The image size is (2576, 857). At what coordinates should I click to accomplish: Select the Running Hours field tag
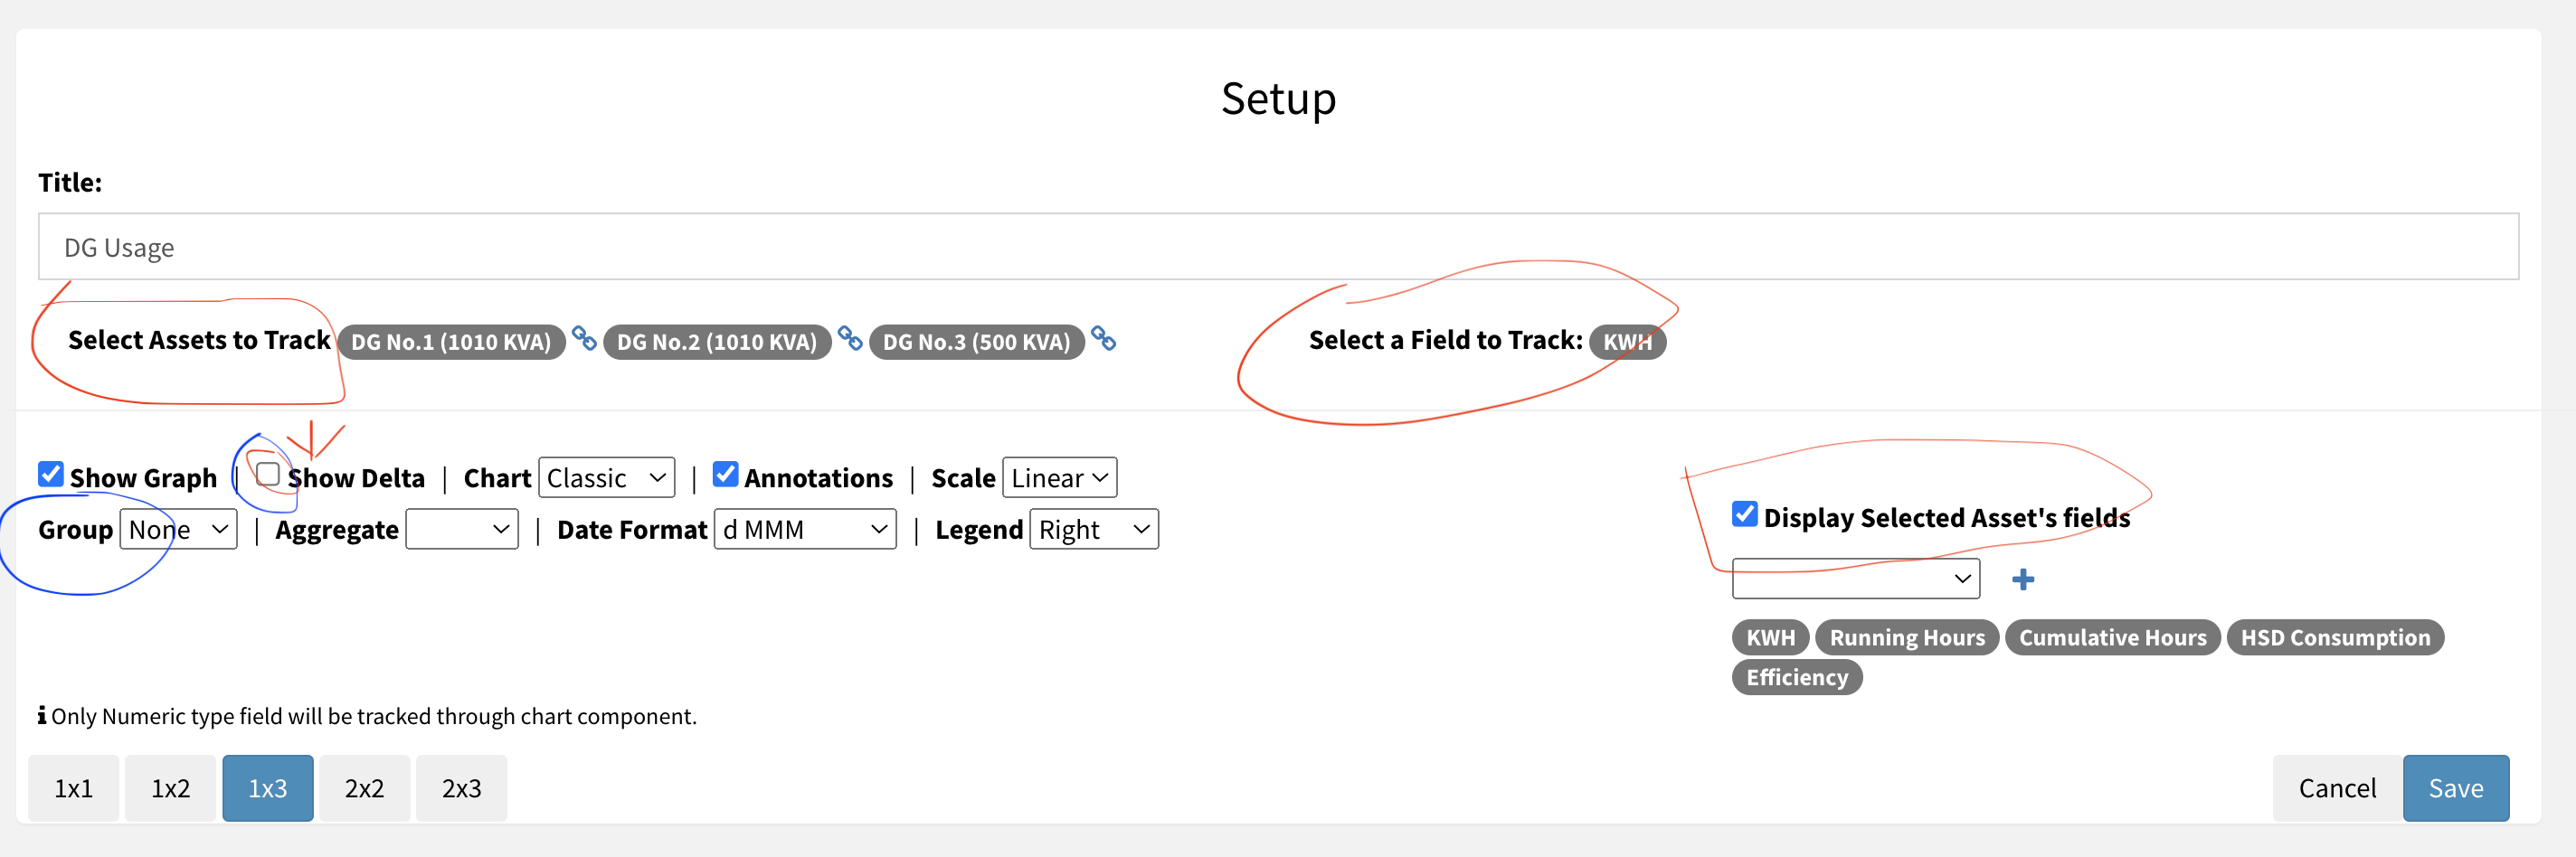point(1906,637)
